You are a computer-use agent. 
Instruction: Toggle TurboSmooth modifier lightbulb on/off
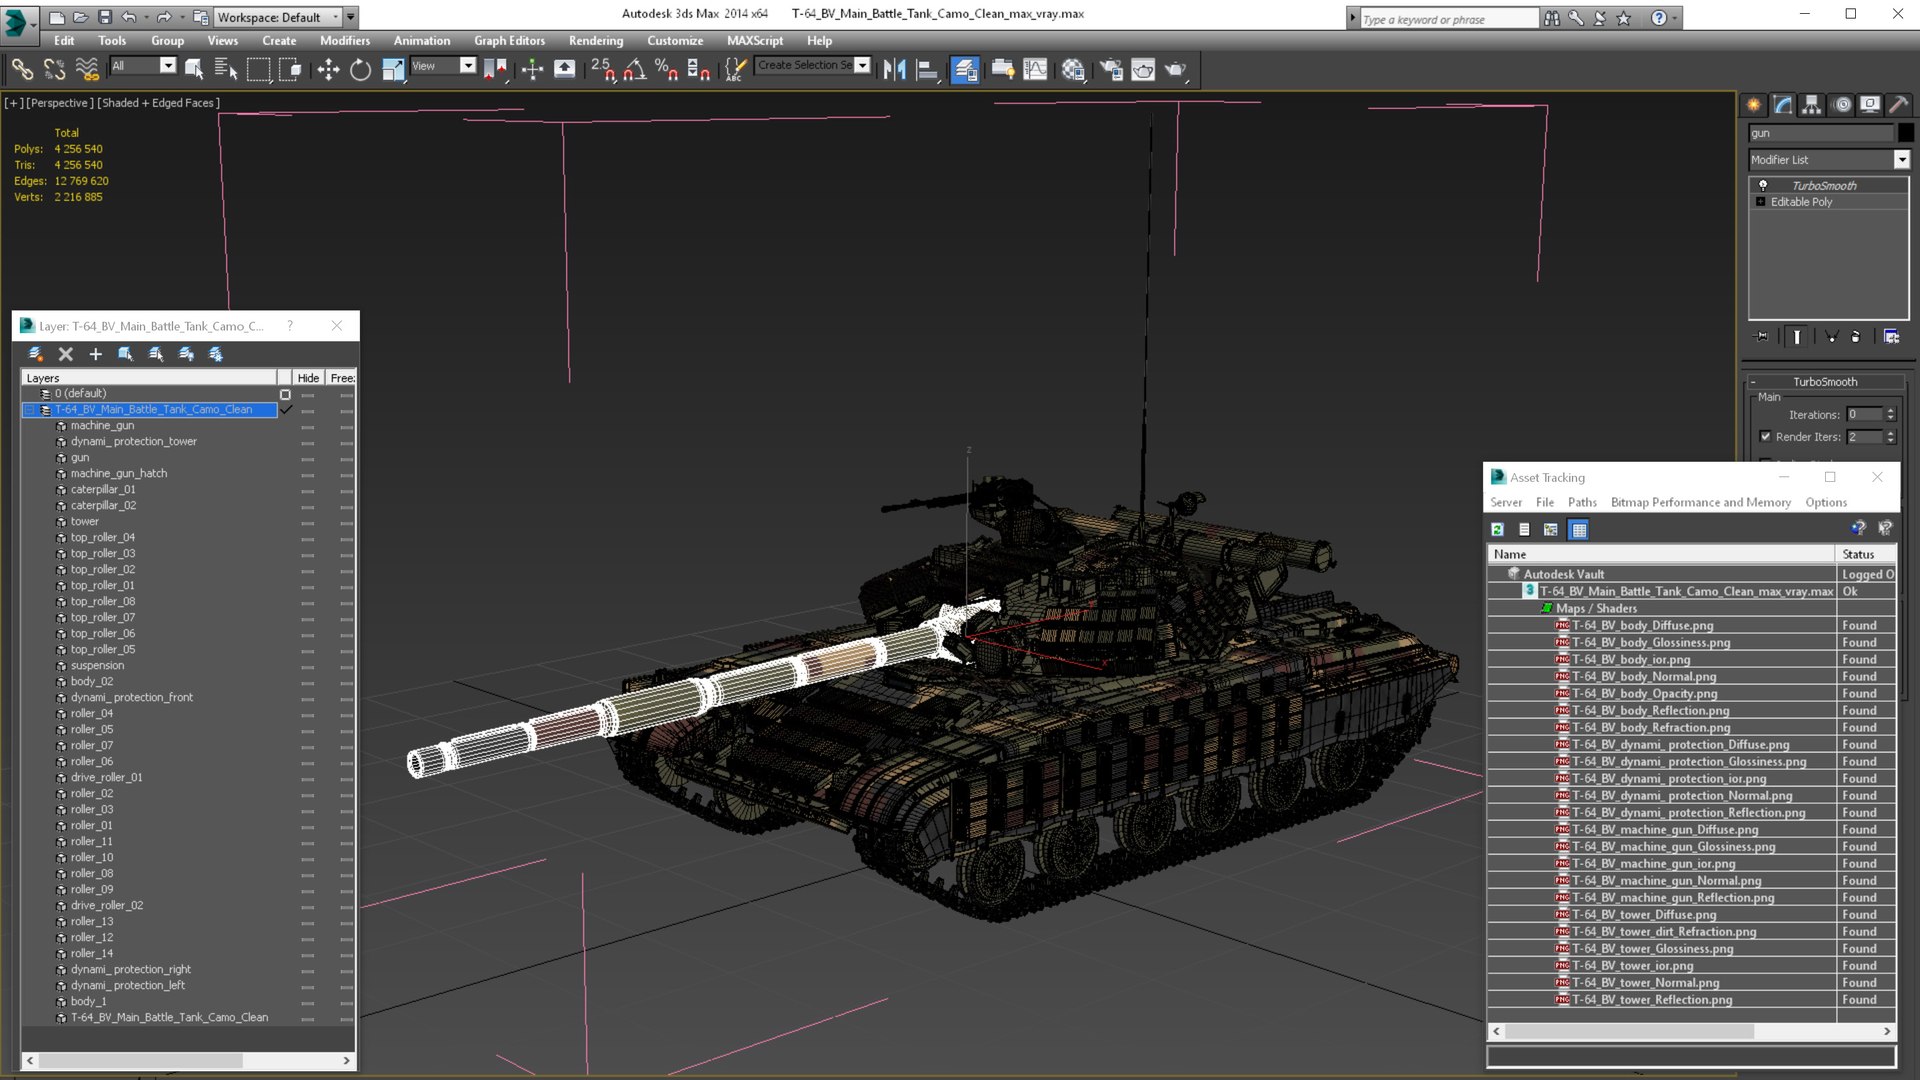pos(1763,185)
